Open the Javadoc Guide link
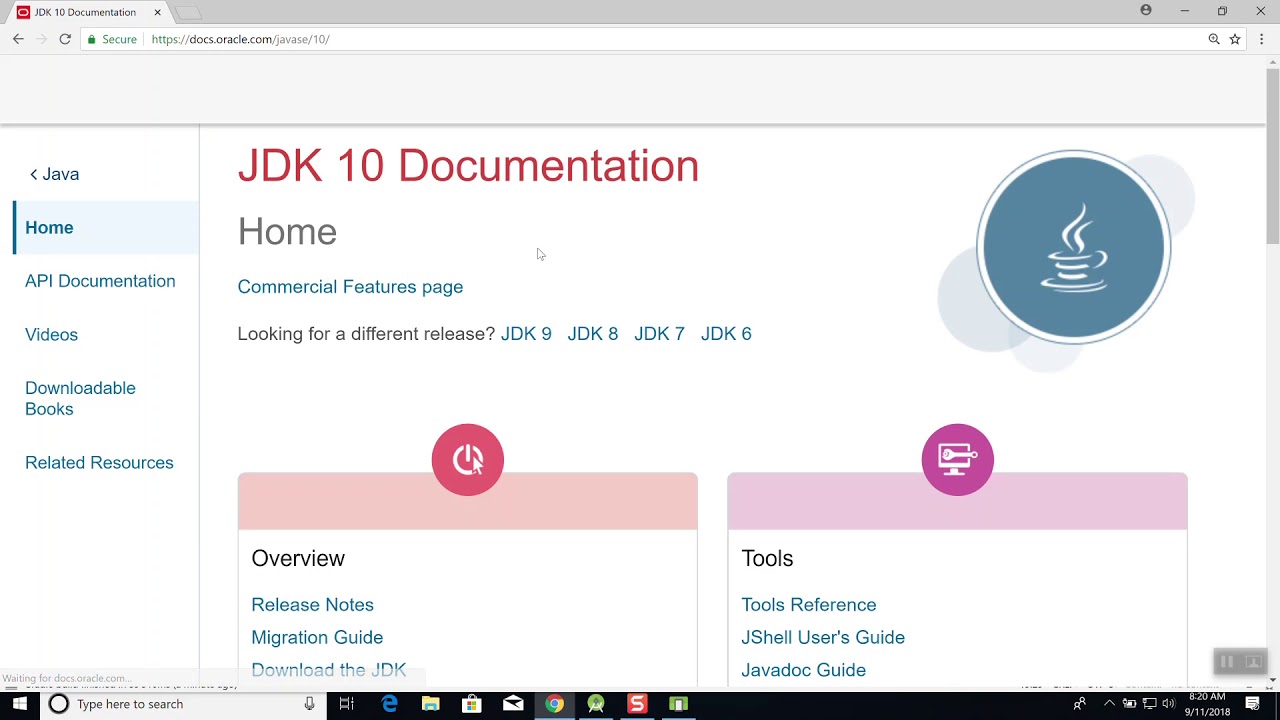 pos(804,670)
